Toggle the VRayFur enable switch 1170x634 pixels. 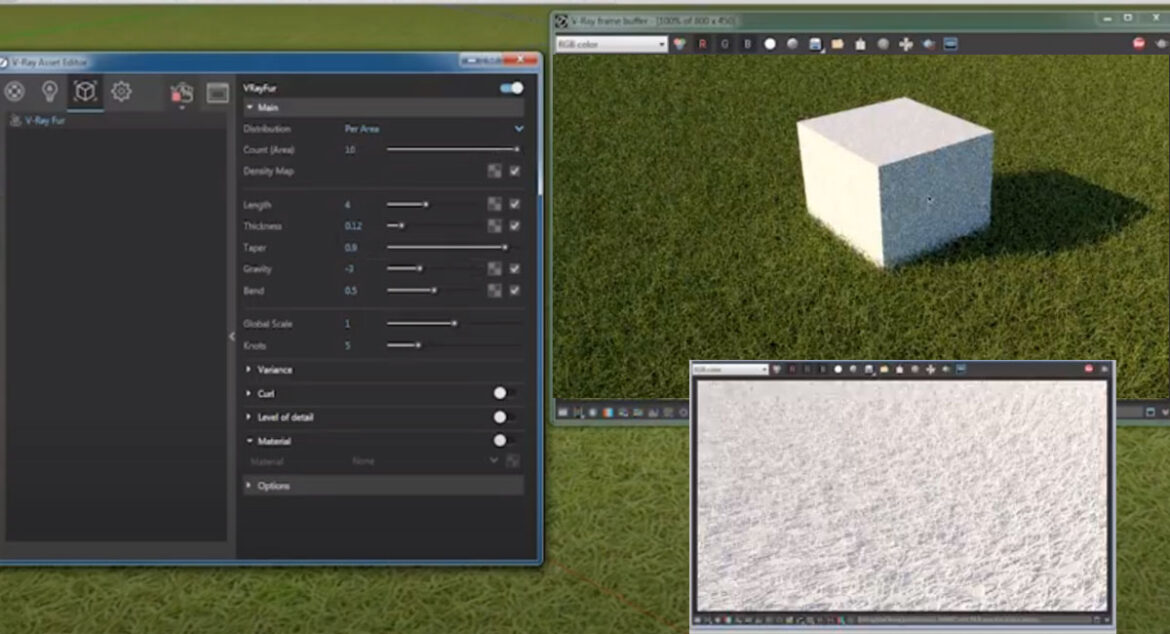tap(511, 88)
